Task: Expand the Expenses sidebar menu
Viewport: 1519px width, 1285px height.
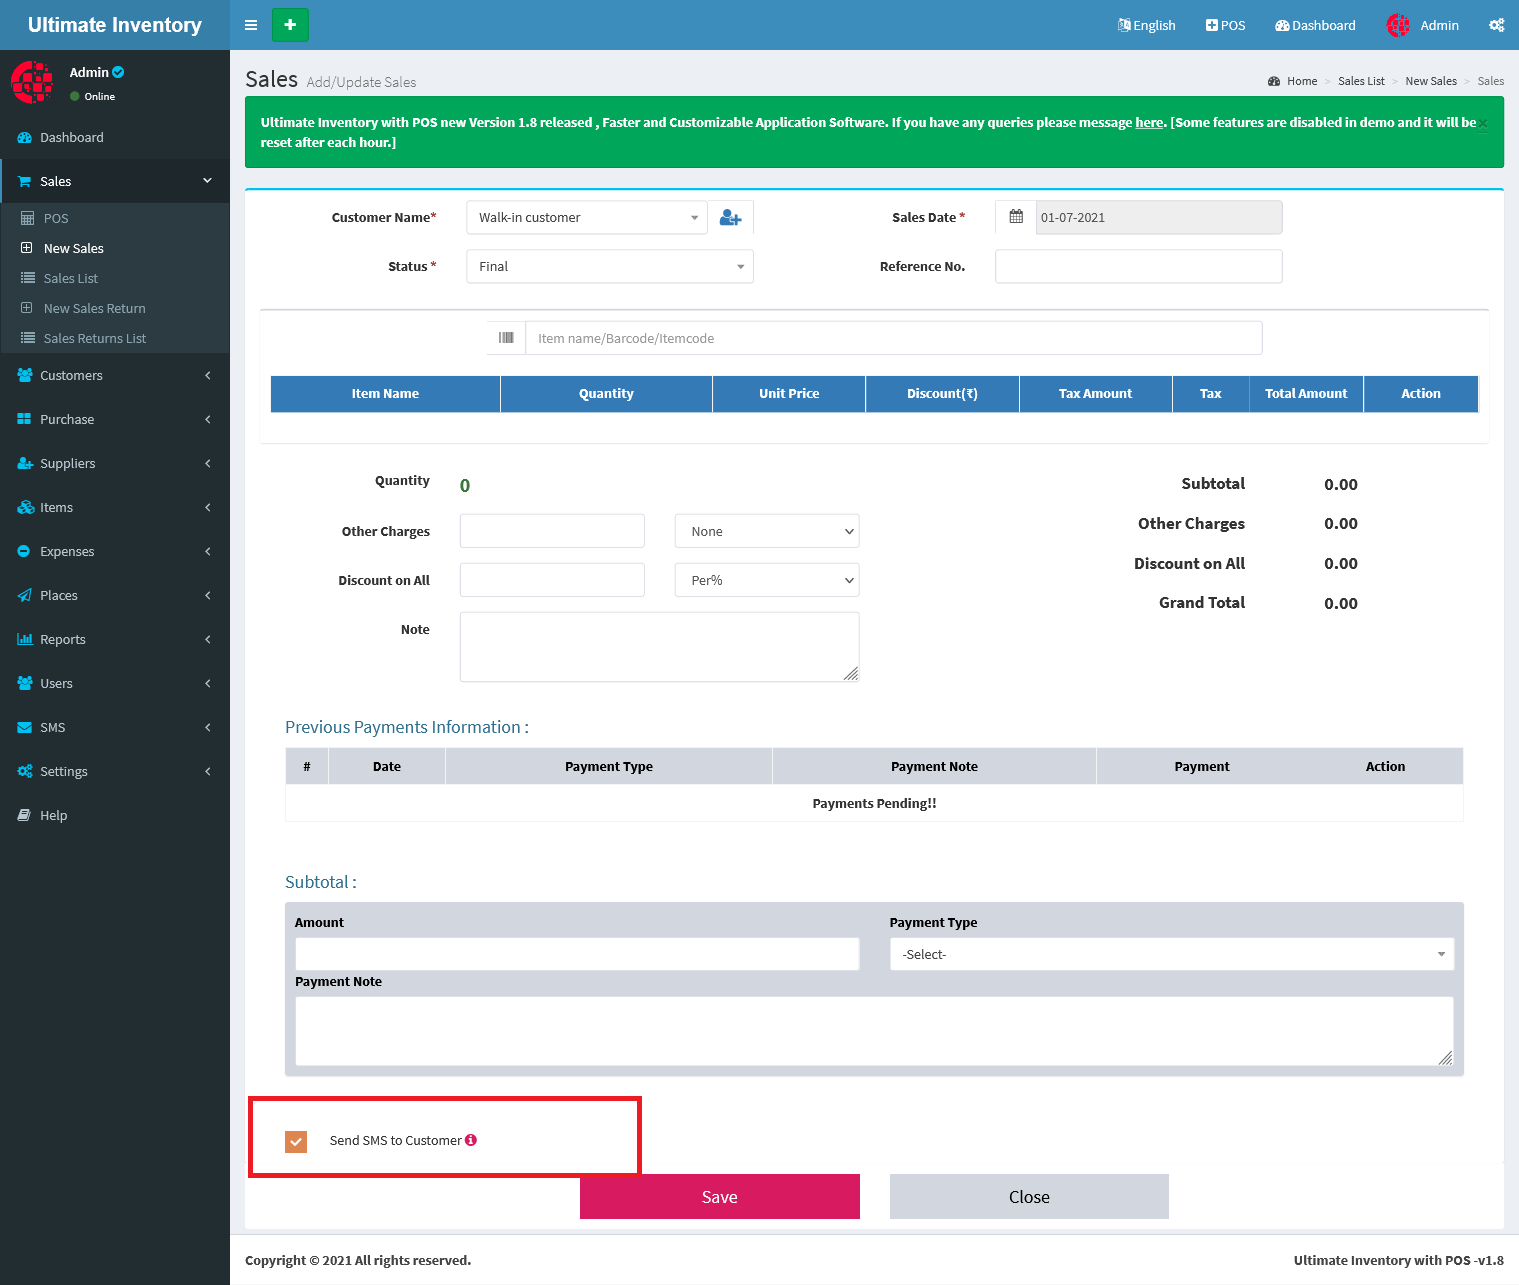Action: pos(115,552)
